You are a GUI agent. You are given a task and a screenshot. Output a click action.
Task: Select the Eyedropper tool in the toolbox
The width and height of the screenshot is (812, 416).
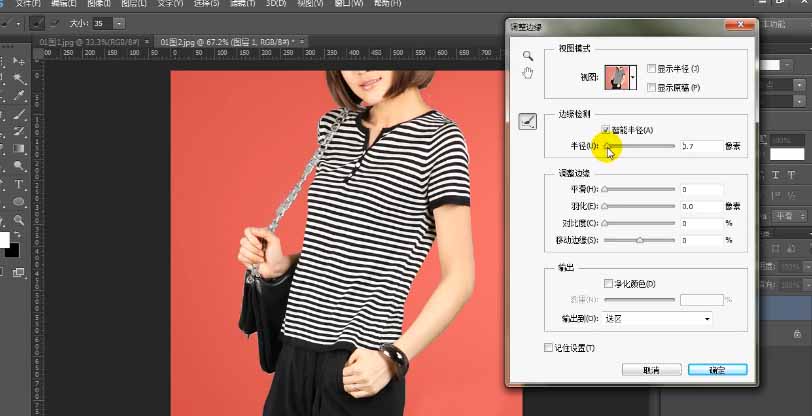pos(19,95)
